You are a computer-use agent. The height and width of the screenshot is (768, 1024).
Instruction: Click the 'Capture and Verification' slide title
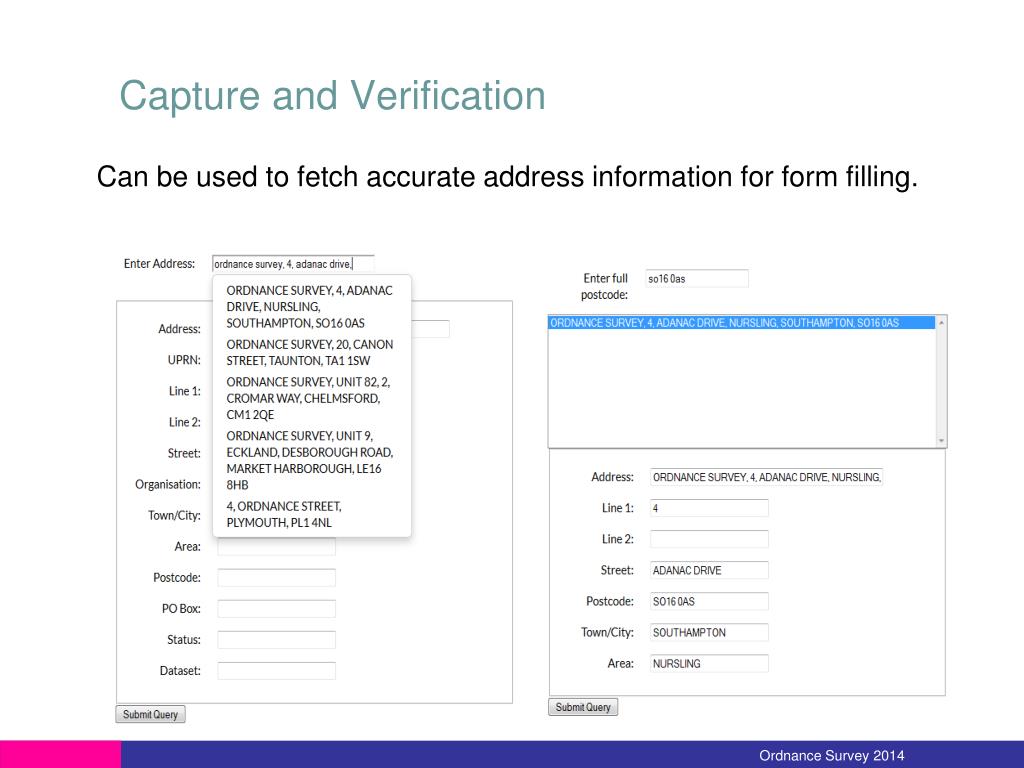click(x=332, y=96)
